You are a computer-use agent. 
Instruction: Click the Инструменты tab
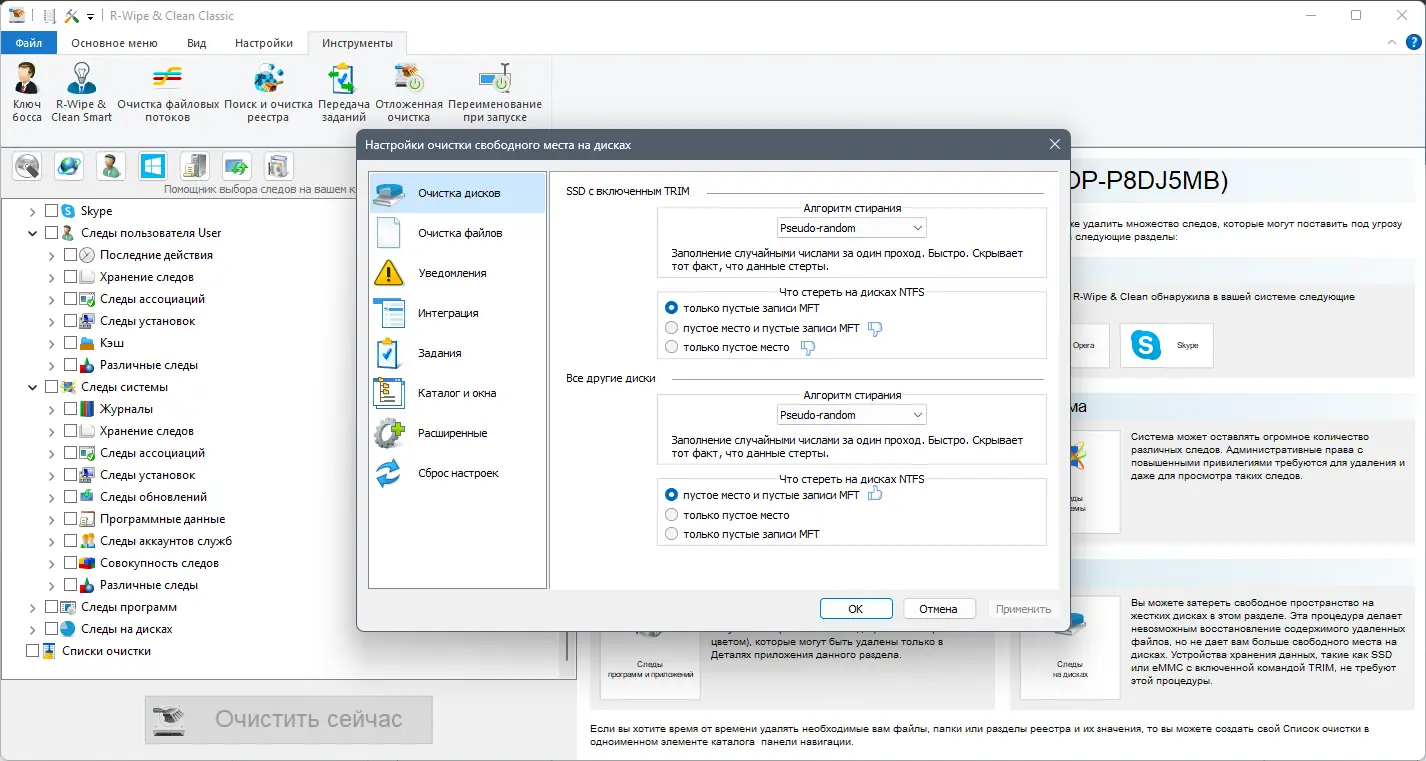357,43
